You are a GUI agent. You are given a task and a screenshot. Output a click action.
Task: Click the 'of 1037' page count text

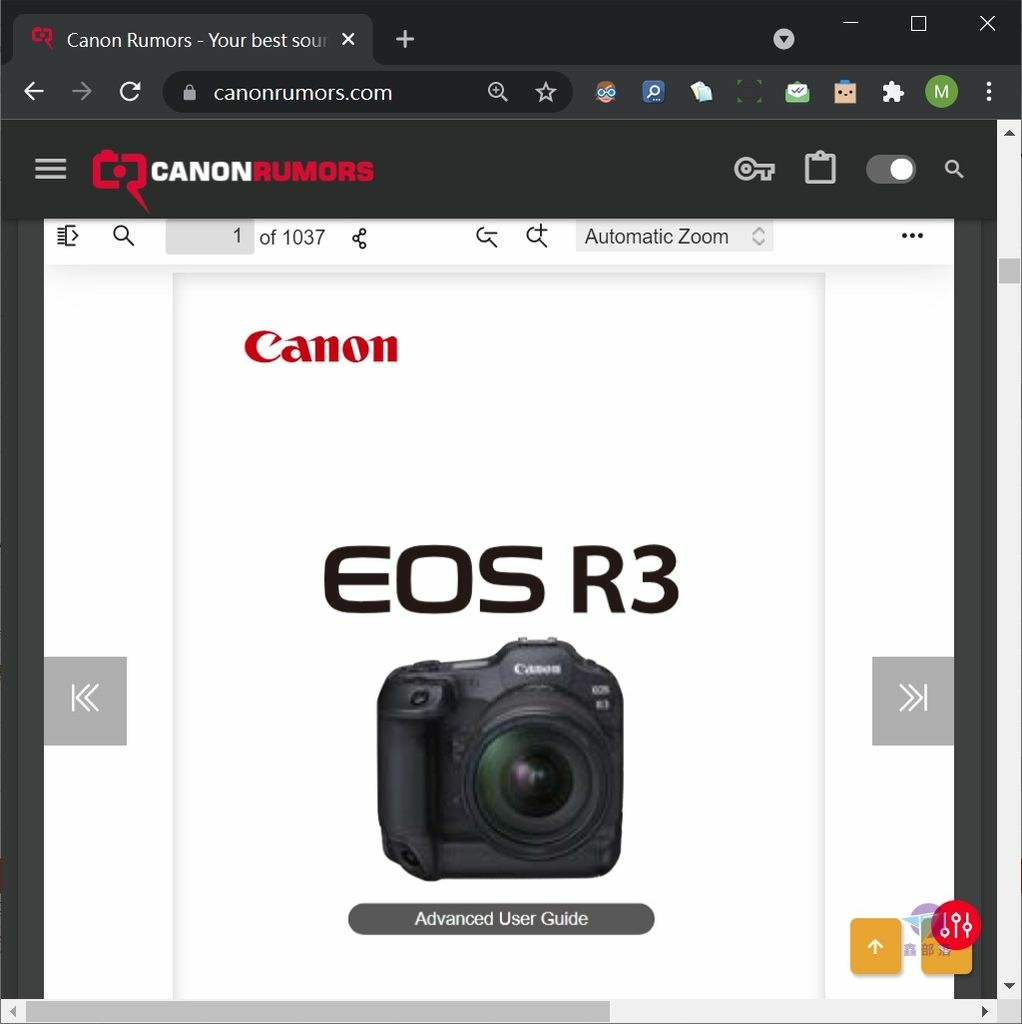point(292,237)
